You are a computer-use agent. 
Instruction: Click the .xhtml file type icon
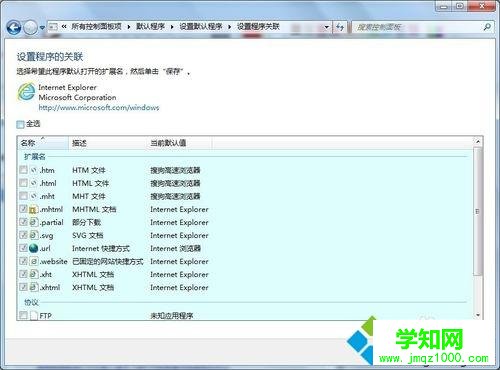34,287
